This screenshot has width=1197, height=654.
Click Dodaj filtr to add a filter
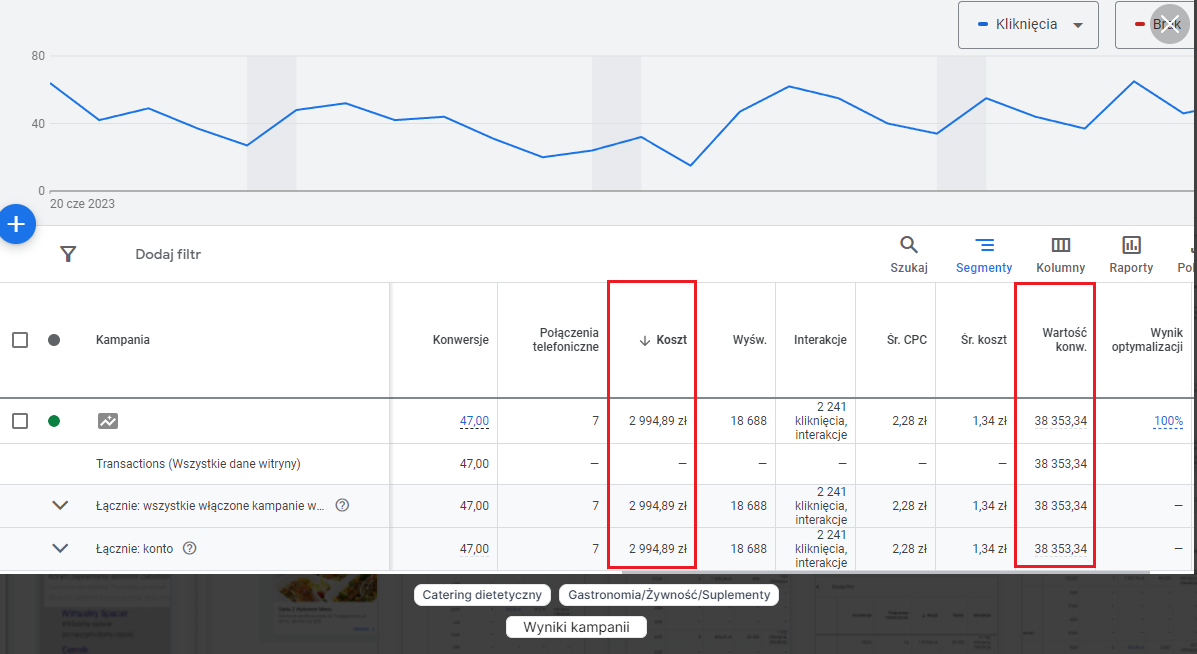point(168,254)
